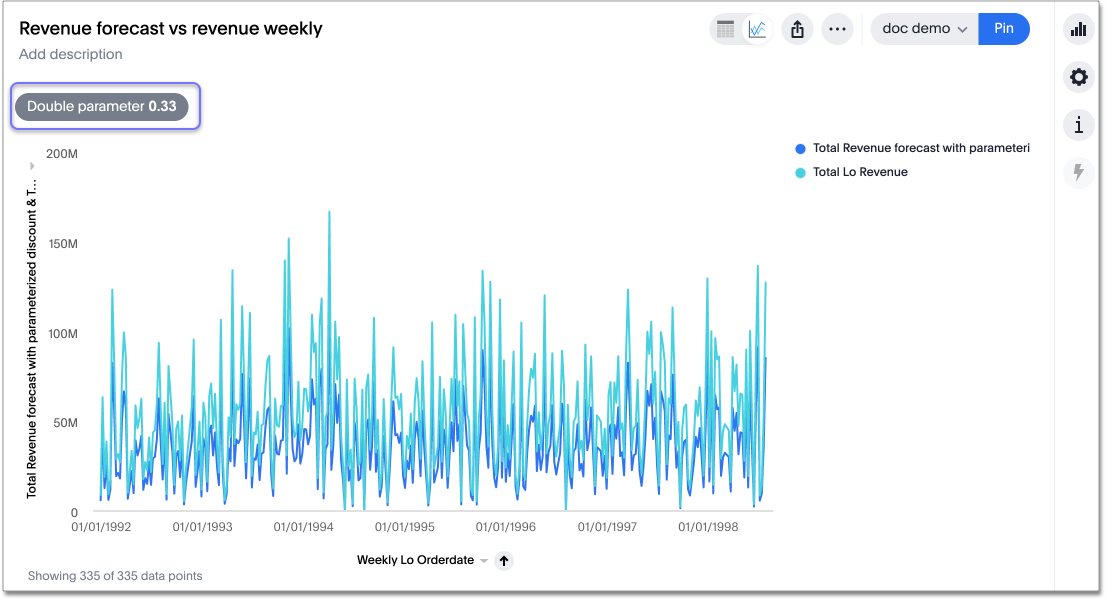Click dark blue legend color dot
The image size is (1106, 600).
click(x=800, y=148)
